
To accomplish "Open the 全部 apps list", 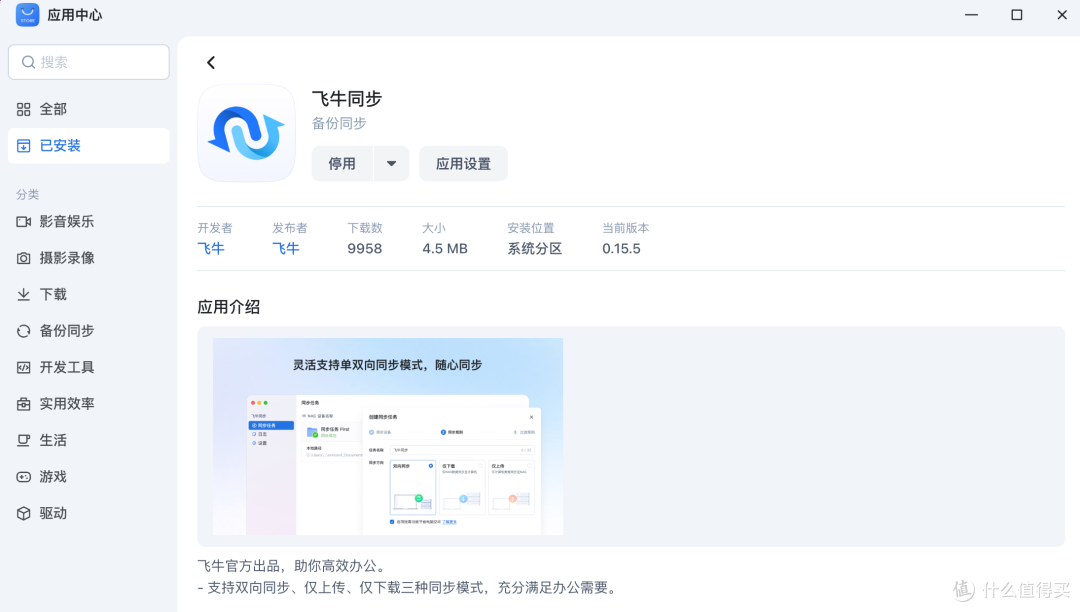I will 89,109.
